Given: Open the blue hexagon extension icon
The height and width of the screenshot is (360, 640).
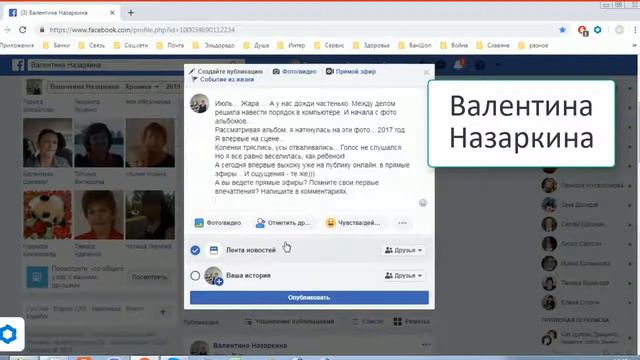Looking at the screenshot, I should (598, 30).
